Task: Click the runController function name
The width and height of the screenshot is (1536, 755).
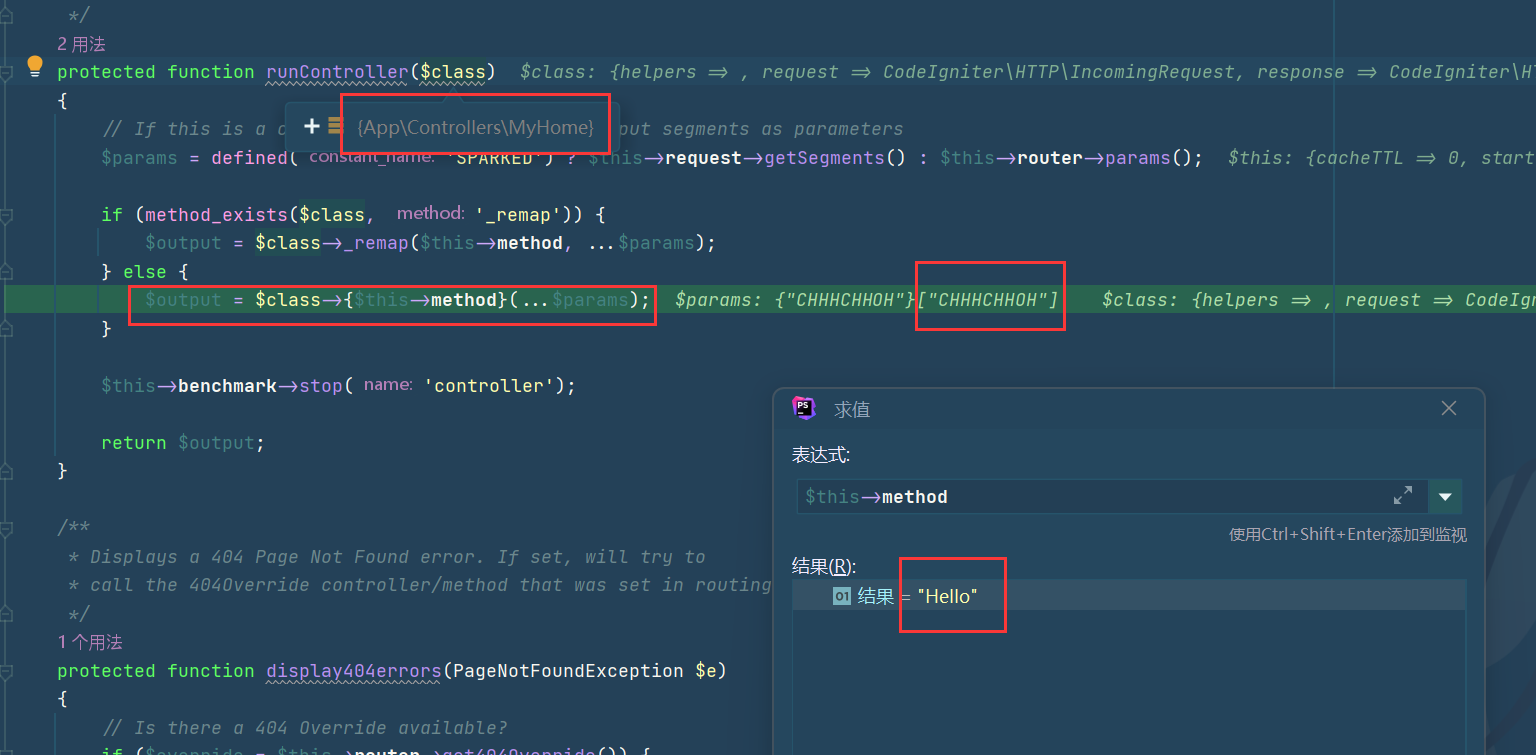Action: tap(338, 72)
